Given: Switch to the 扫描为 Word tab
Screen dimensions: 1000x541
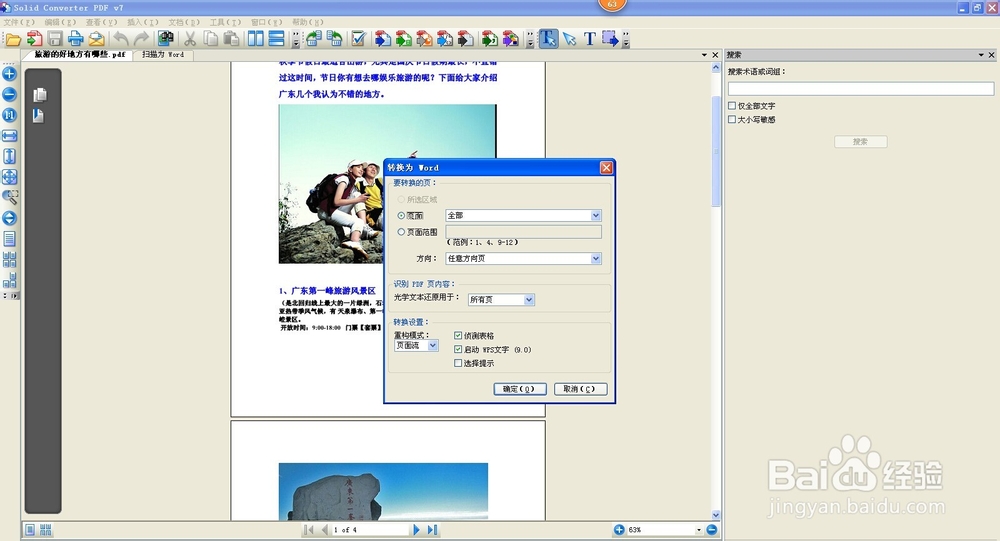Looking at the screenshot, I should click(163, 55).
